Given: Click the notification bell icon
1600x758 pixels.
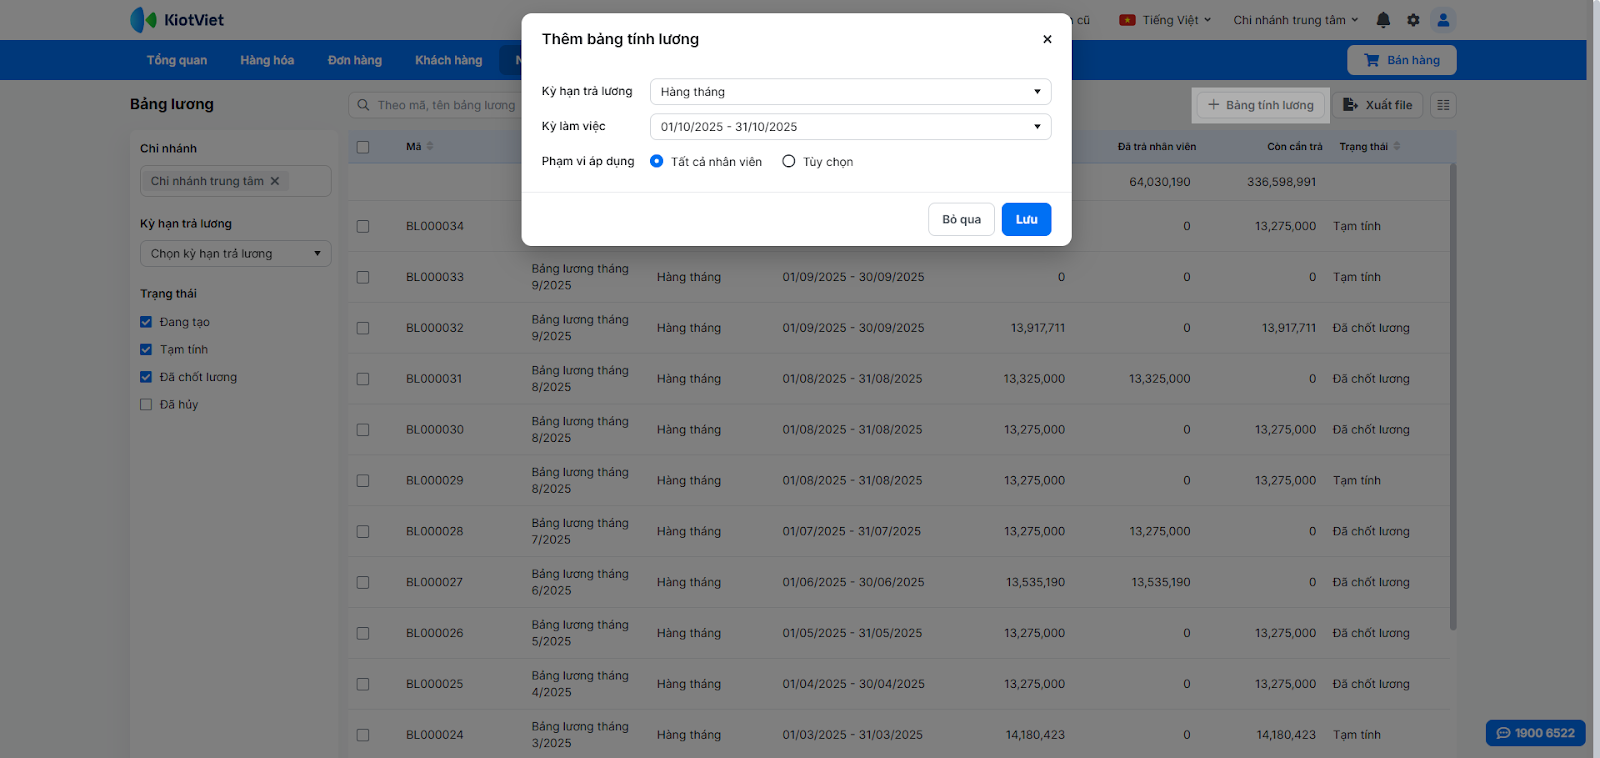Looking at the screenshot, I should (x=1383, y=20).
